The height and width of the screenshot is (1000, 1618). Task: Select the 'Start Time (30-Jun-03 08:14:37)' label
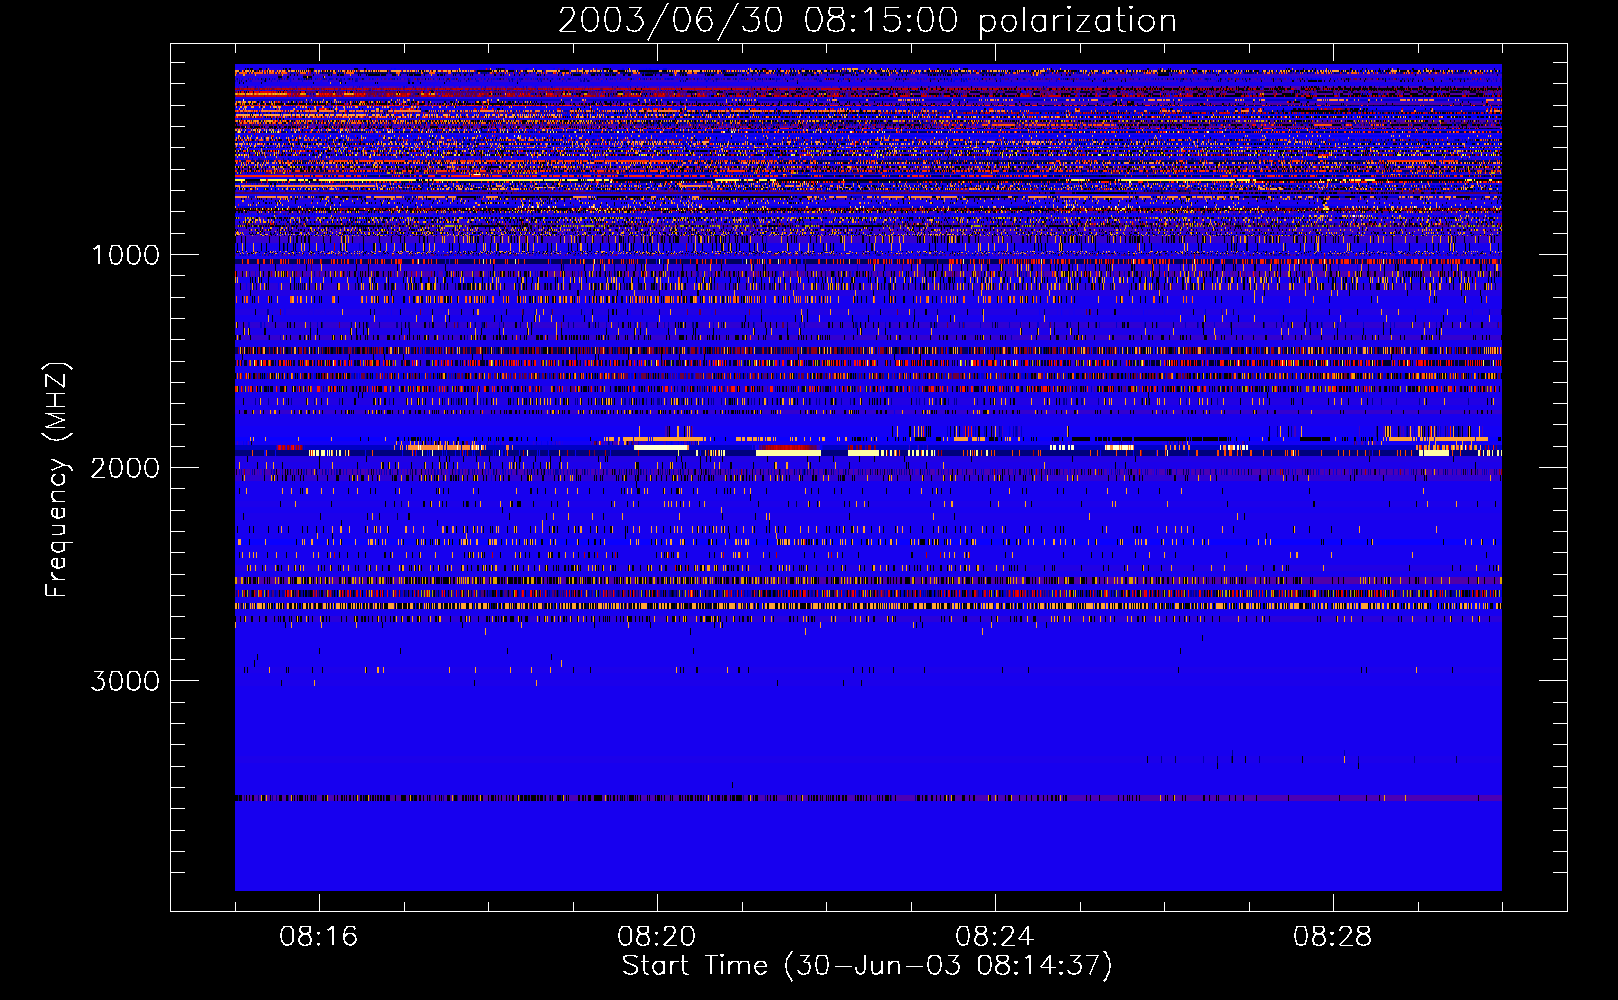867,966
